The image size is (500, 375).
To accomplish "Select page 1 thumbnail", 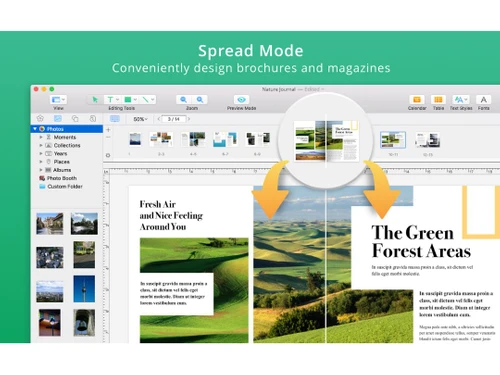I will coord(135,139).
